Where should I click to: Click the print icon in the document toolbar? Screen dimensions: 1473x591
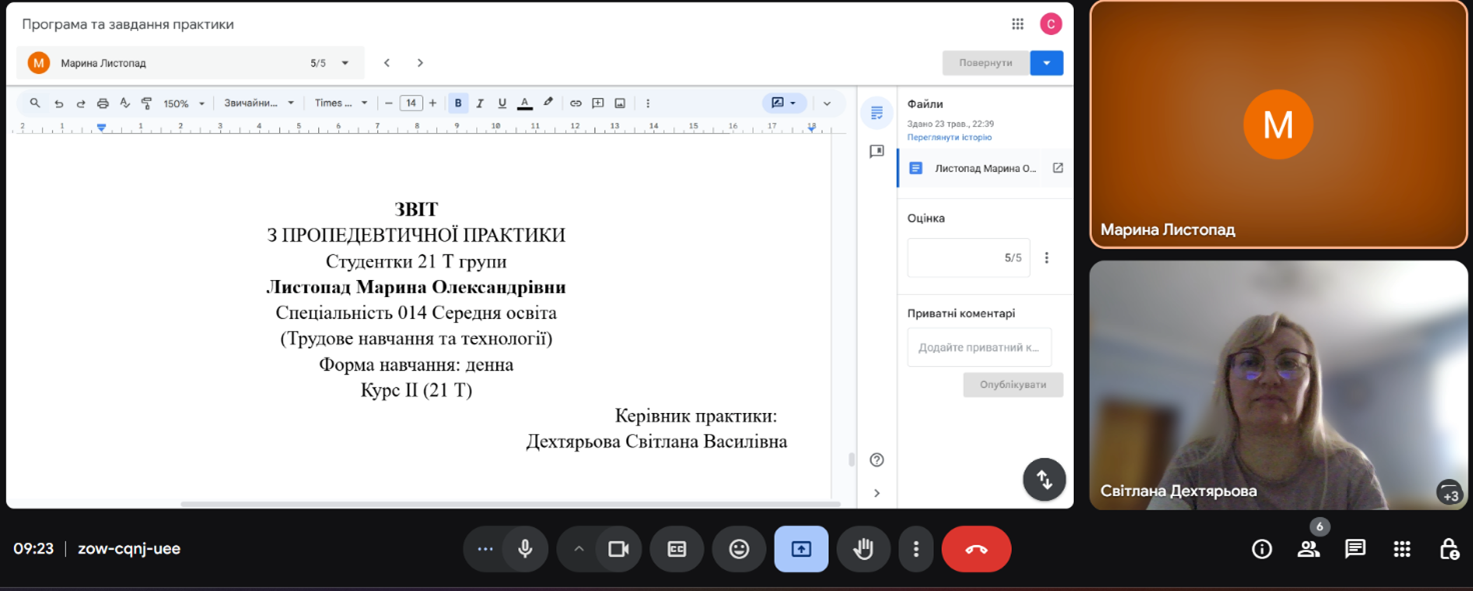(x=102, y=103)
